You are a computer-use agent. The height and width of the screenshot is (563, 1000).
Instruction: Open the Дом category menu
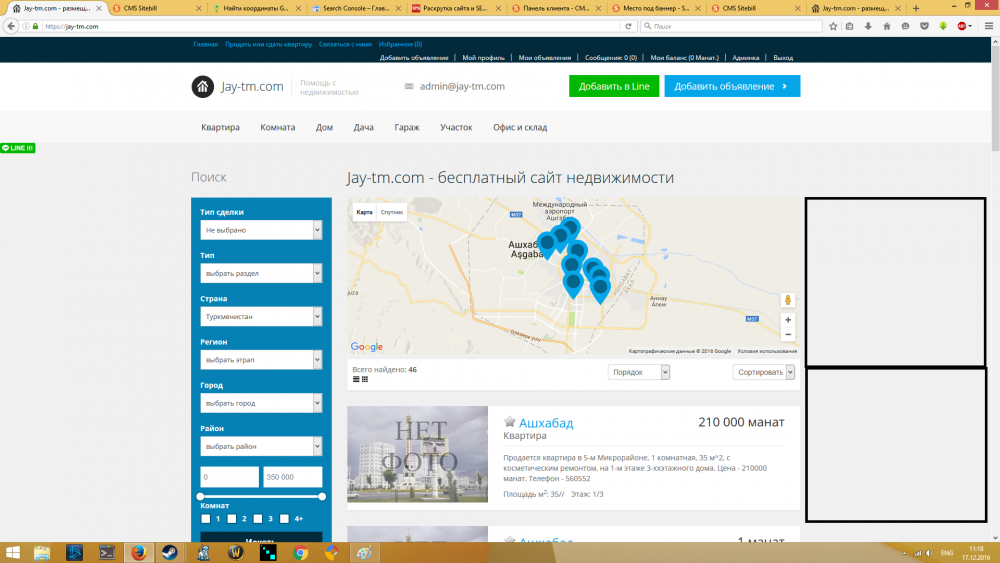[x=324, y=128]
